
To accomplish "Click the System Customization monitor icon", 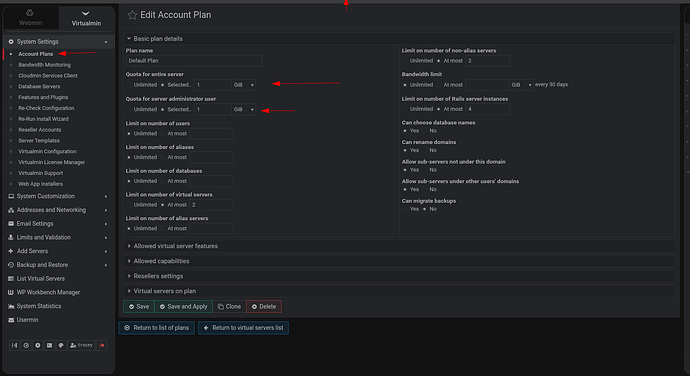I will [11, 196].
